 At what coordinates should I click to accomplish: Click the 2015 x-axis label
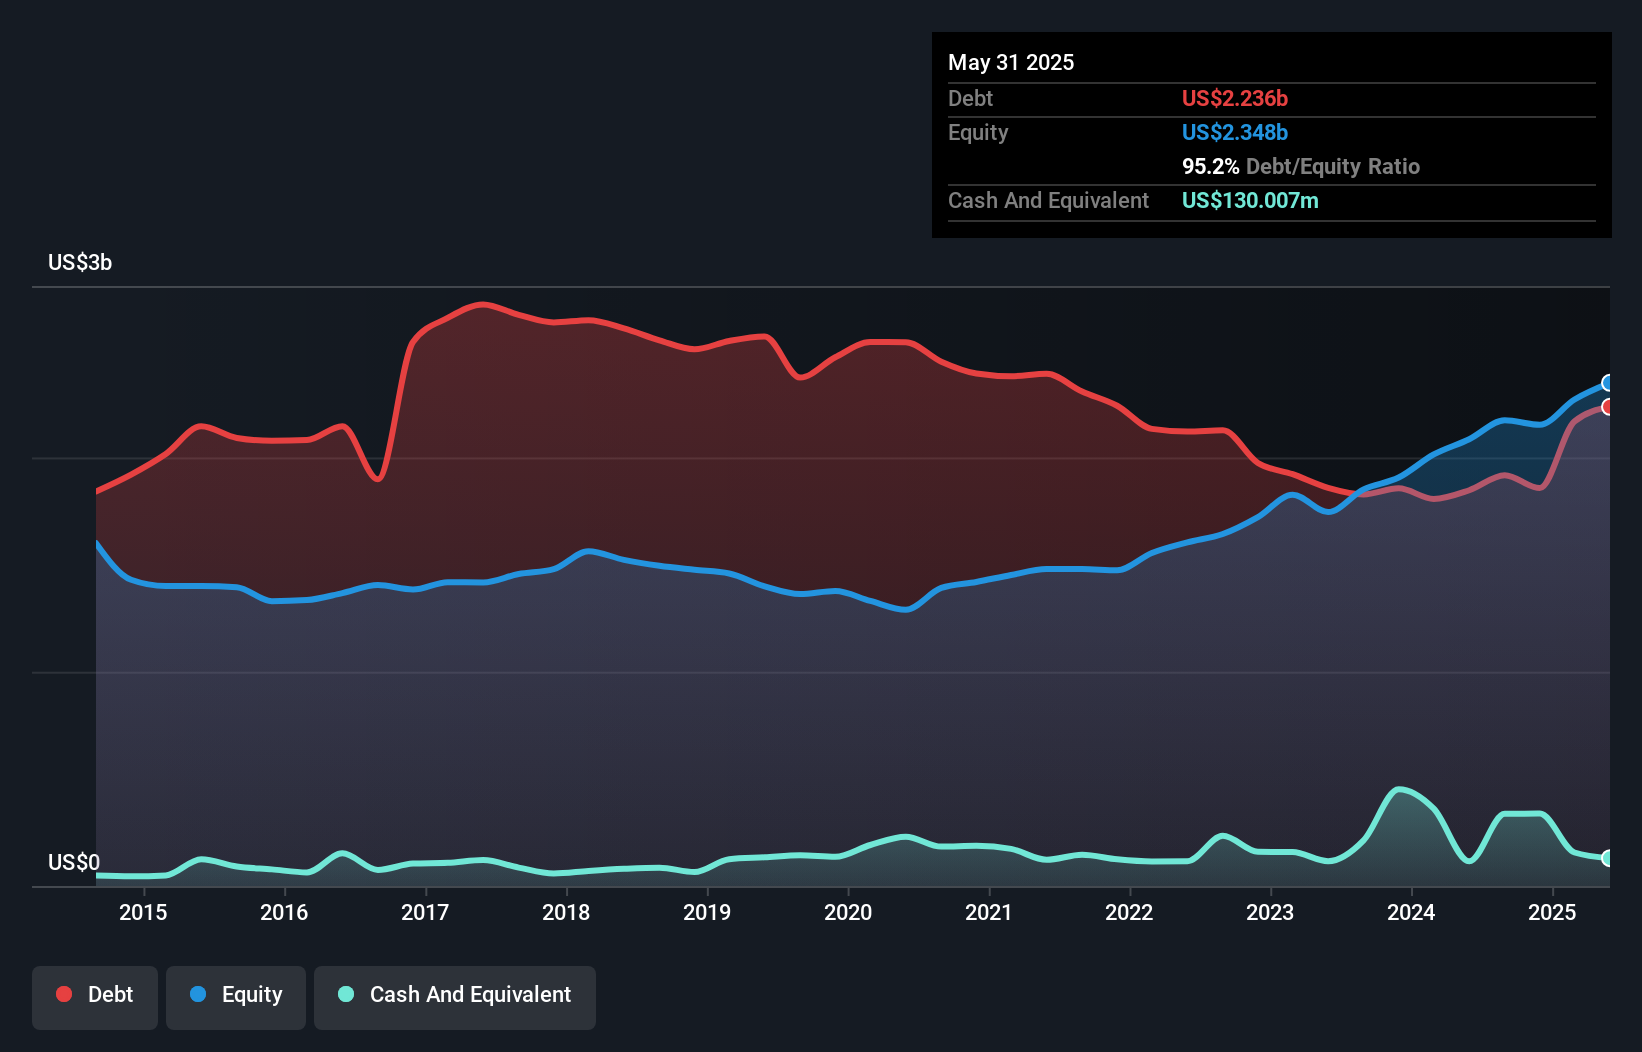143,912
